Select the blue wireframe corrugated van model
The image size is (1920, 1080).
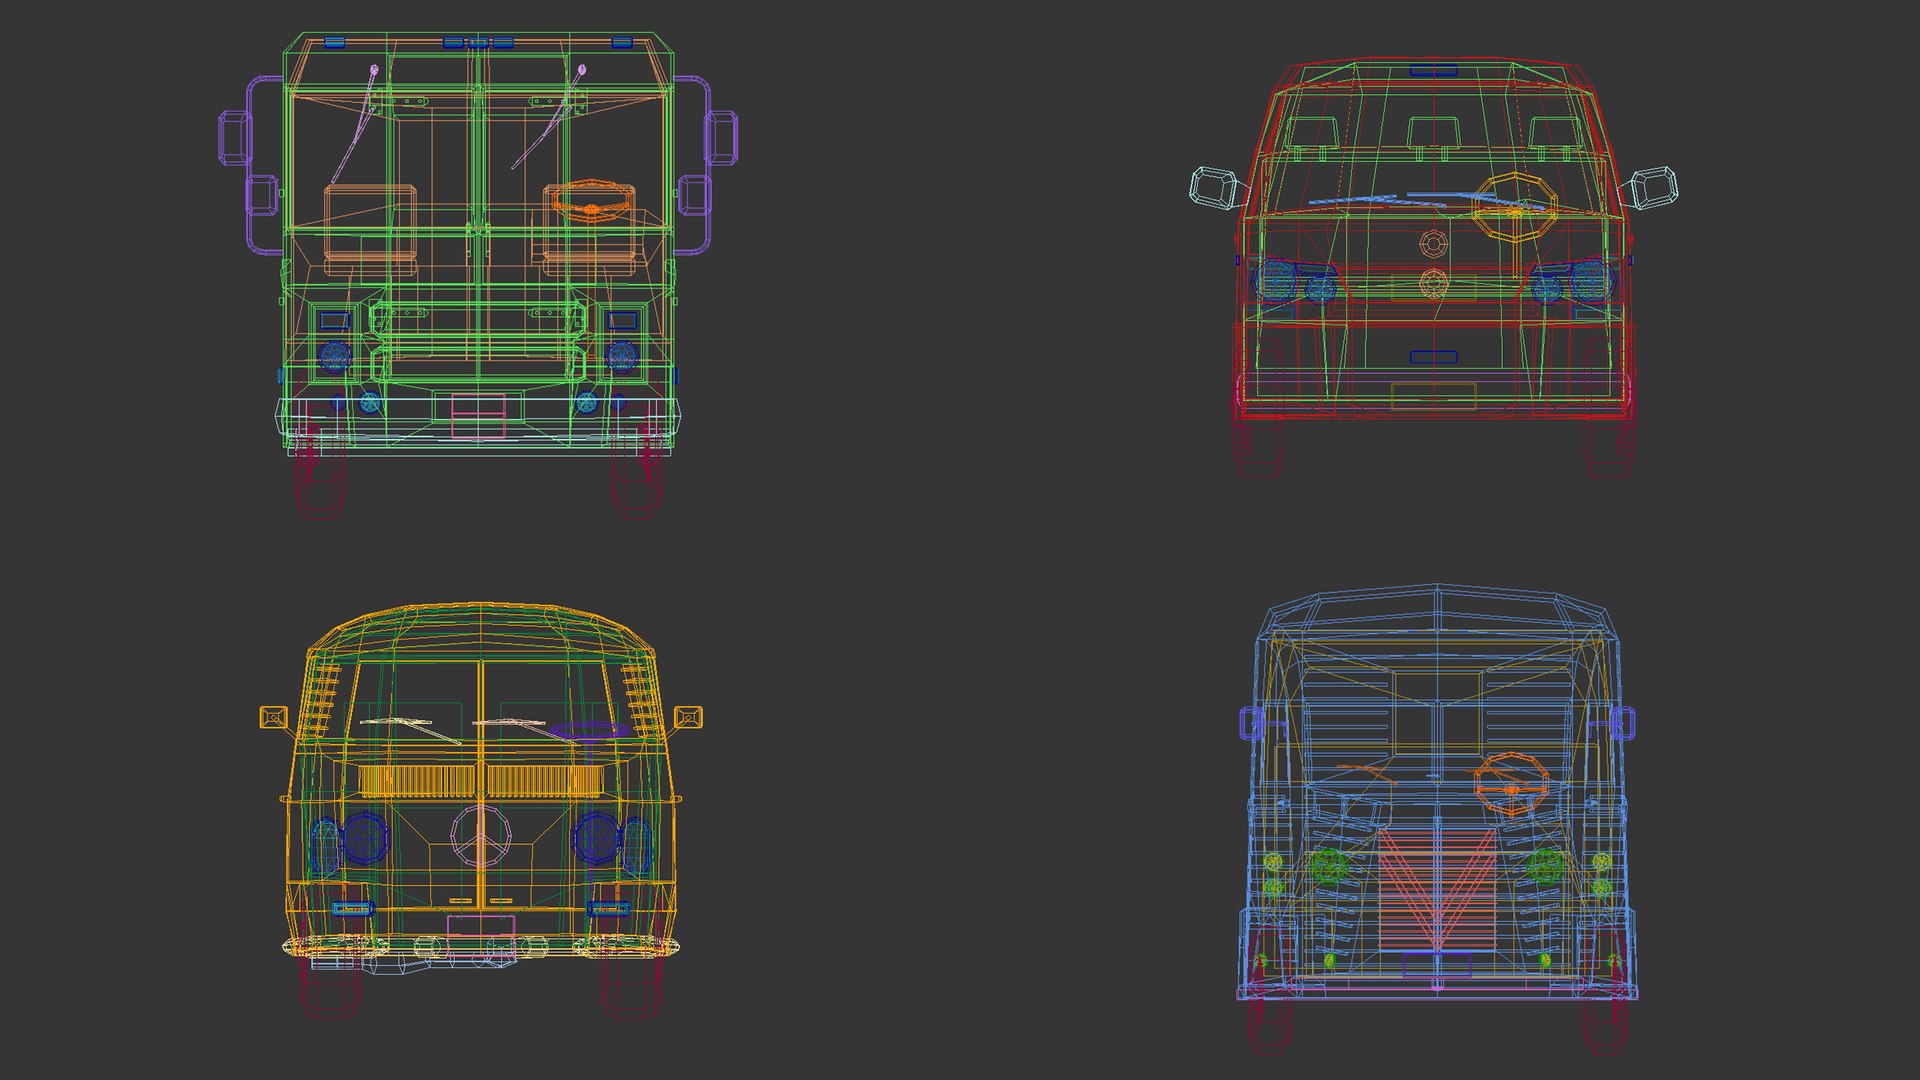(1437, 820)
